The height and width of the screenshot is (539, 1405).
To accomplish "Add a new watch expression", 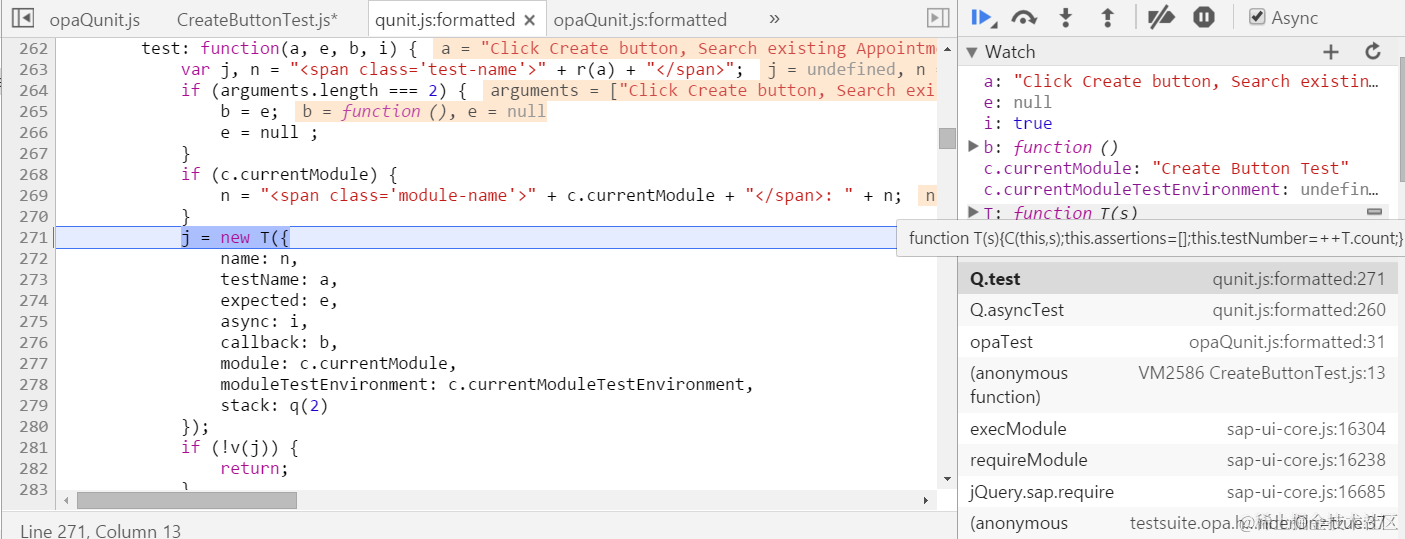I will tap(1330, 52).
